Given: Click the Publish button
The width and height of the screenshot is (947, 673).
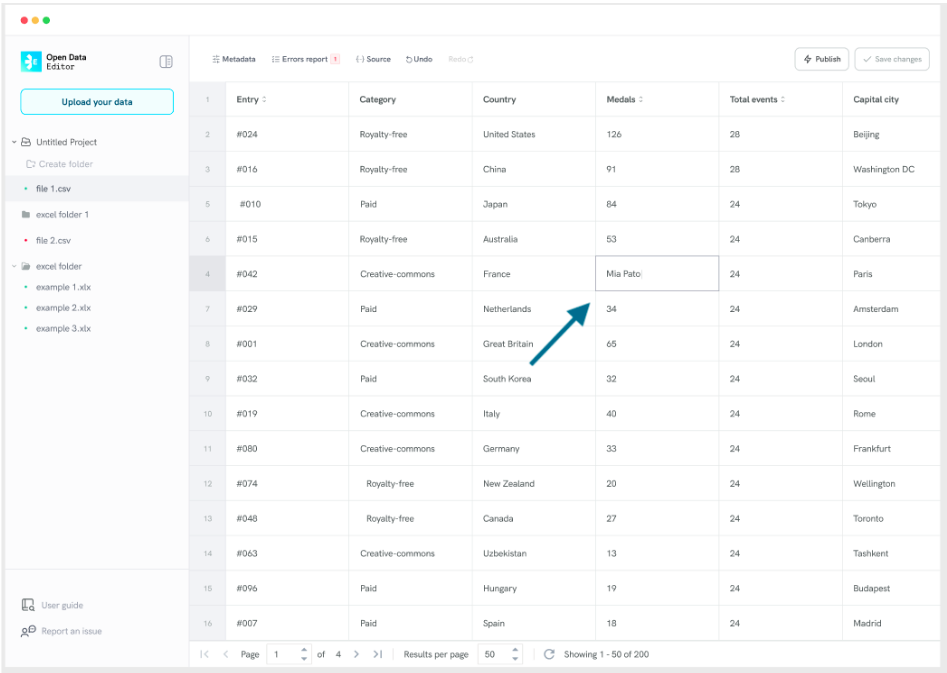Looking at the screenshot, I should [821, 60].
